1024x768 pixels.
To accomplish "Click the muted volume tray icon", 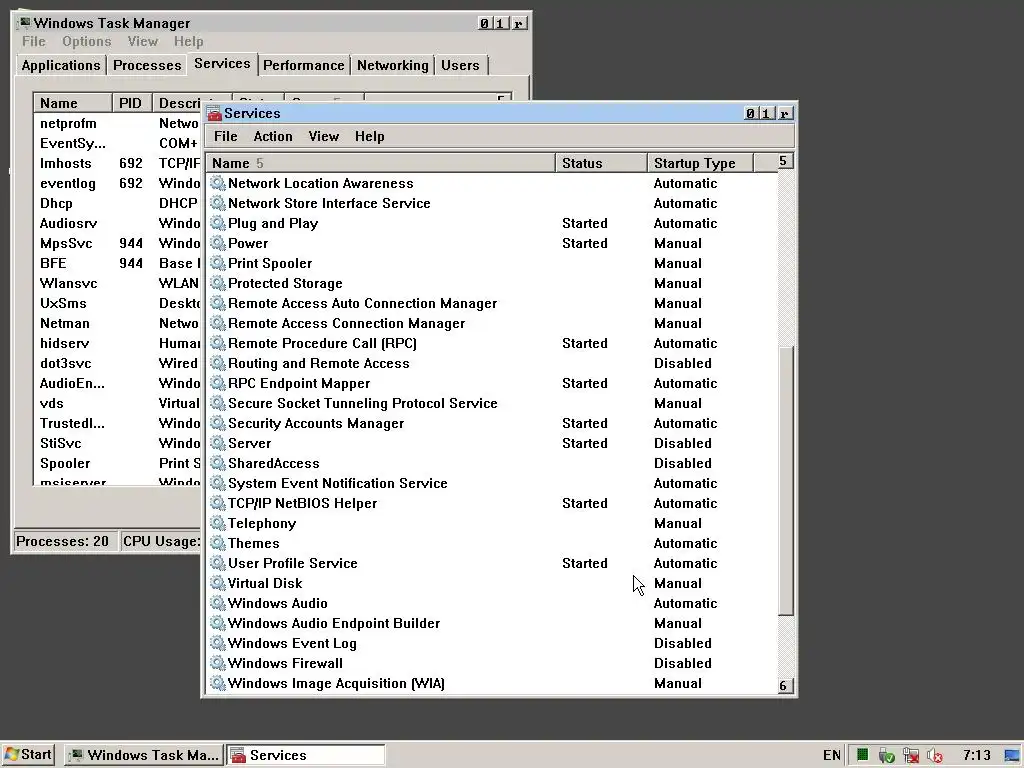I will (x=935, y=756).
